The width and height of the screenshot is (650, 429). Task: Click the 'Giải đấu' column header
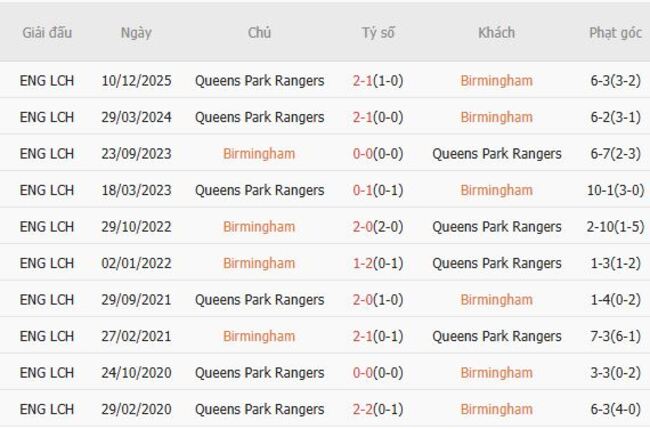pos(47,32)
